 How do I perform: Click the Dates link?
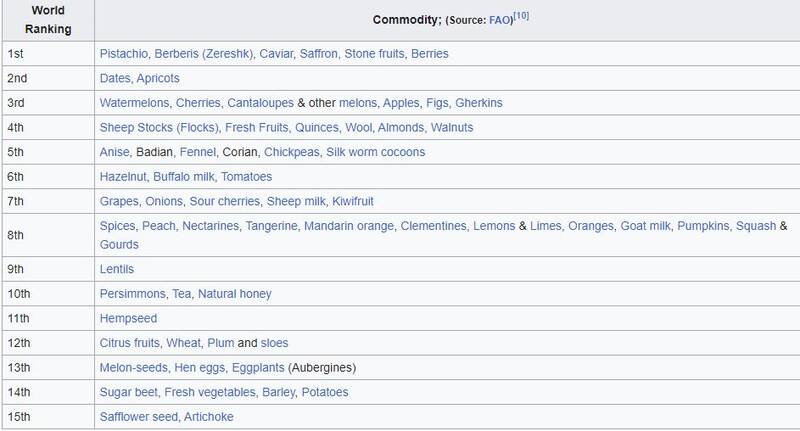[x=116, y=78]
